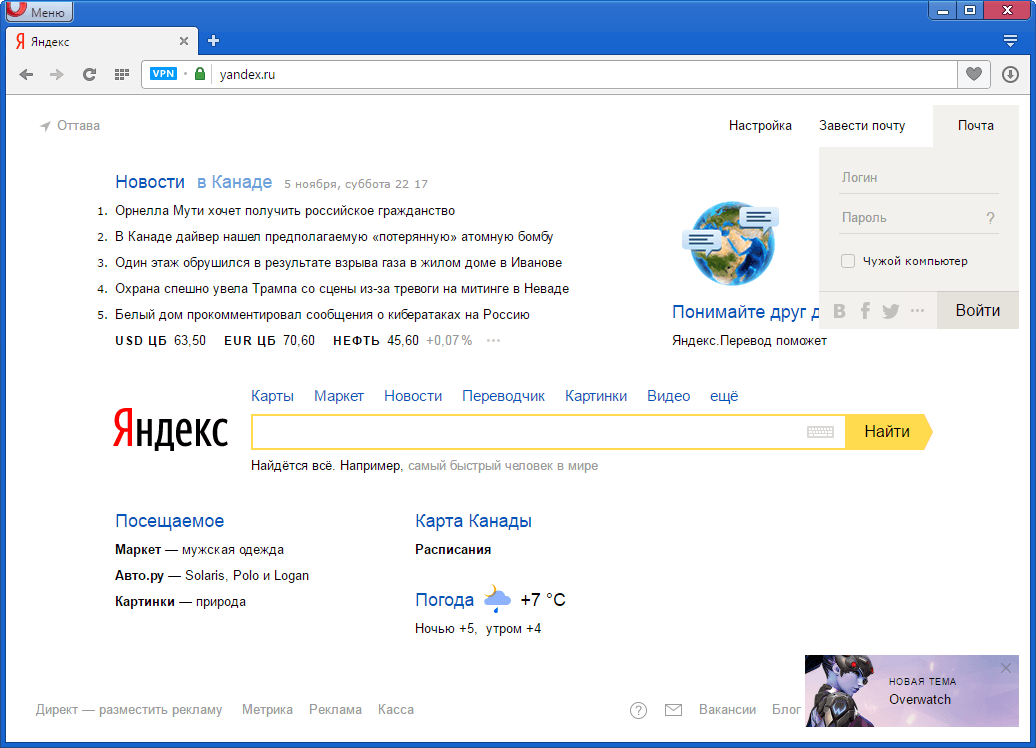Add page to bookmarks with heart icon
Viewport: 1036px width, 748px height.
click(x=973, y=74)
